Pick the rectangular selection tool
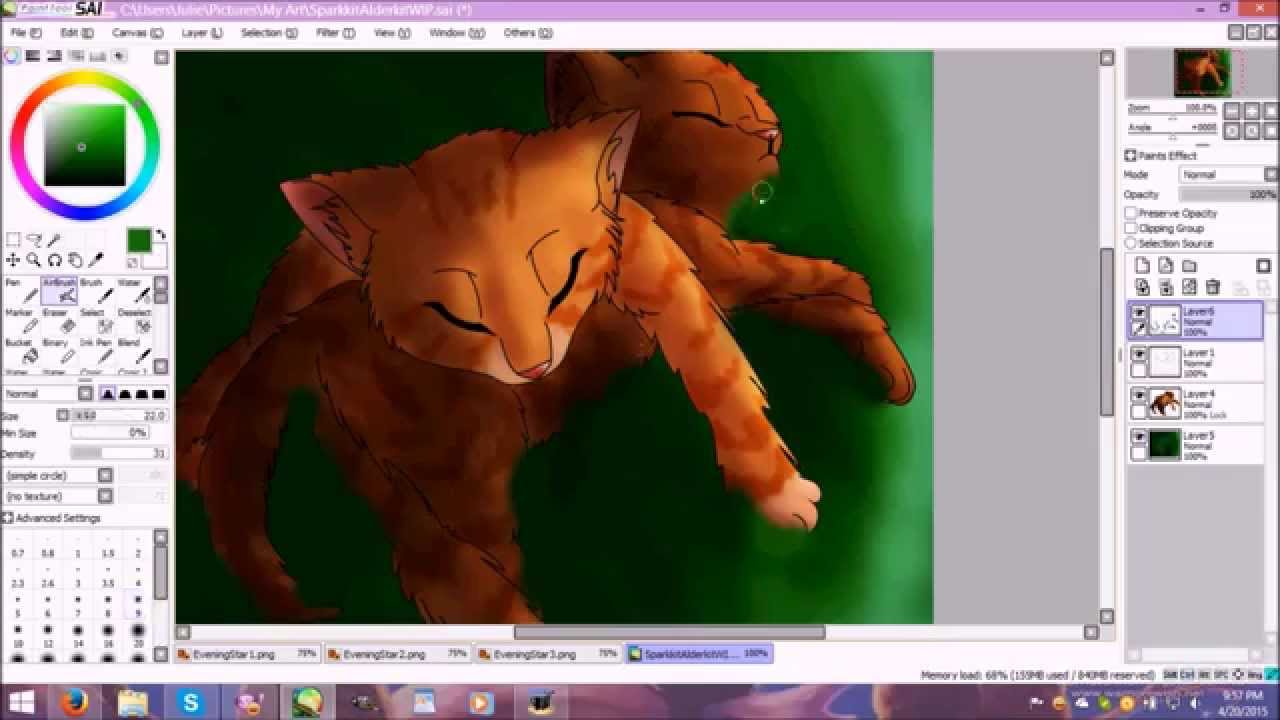 (x=13, y=240)
